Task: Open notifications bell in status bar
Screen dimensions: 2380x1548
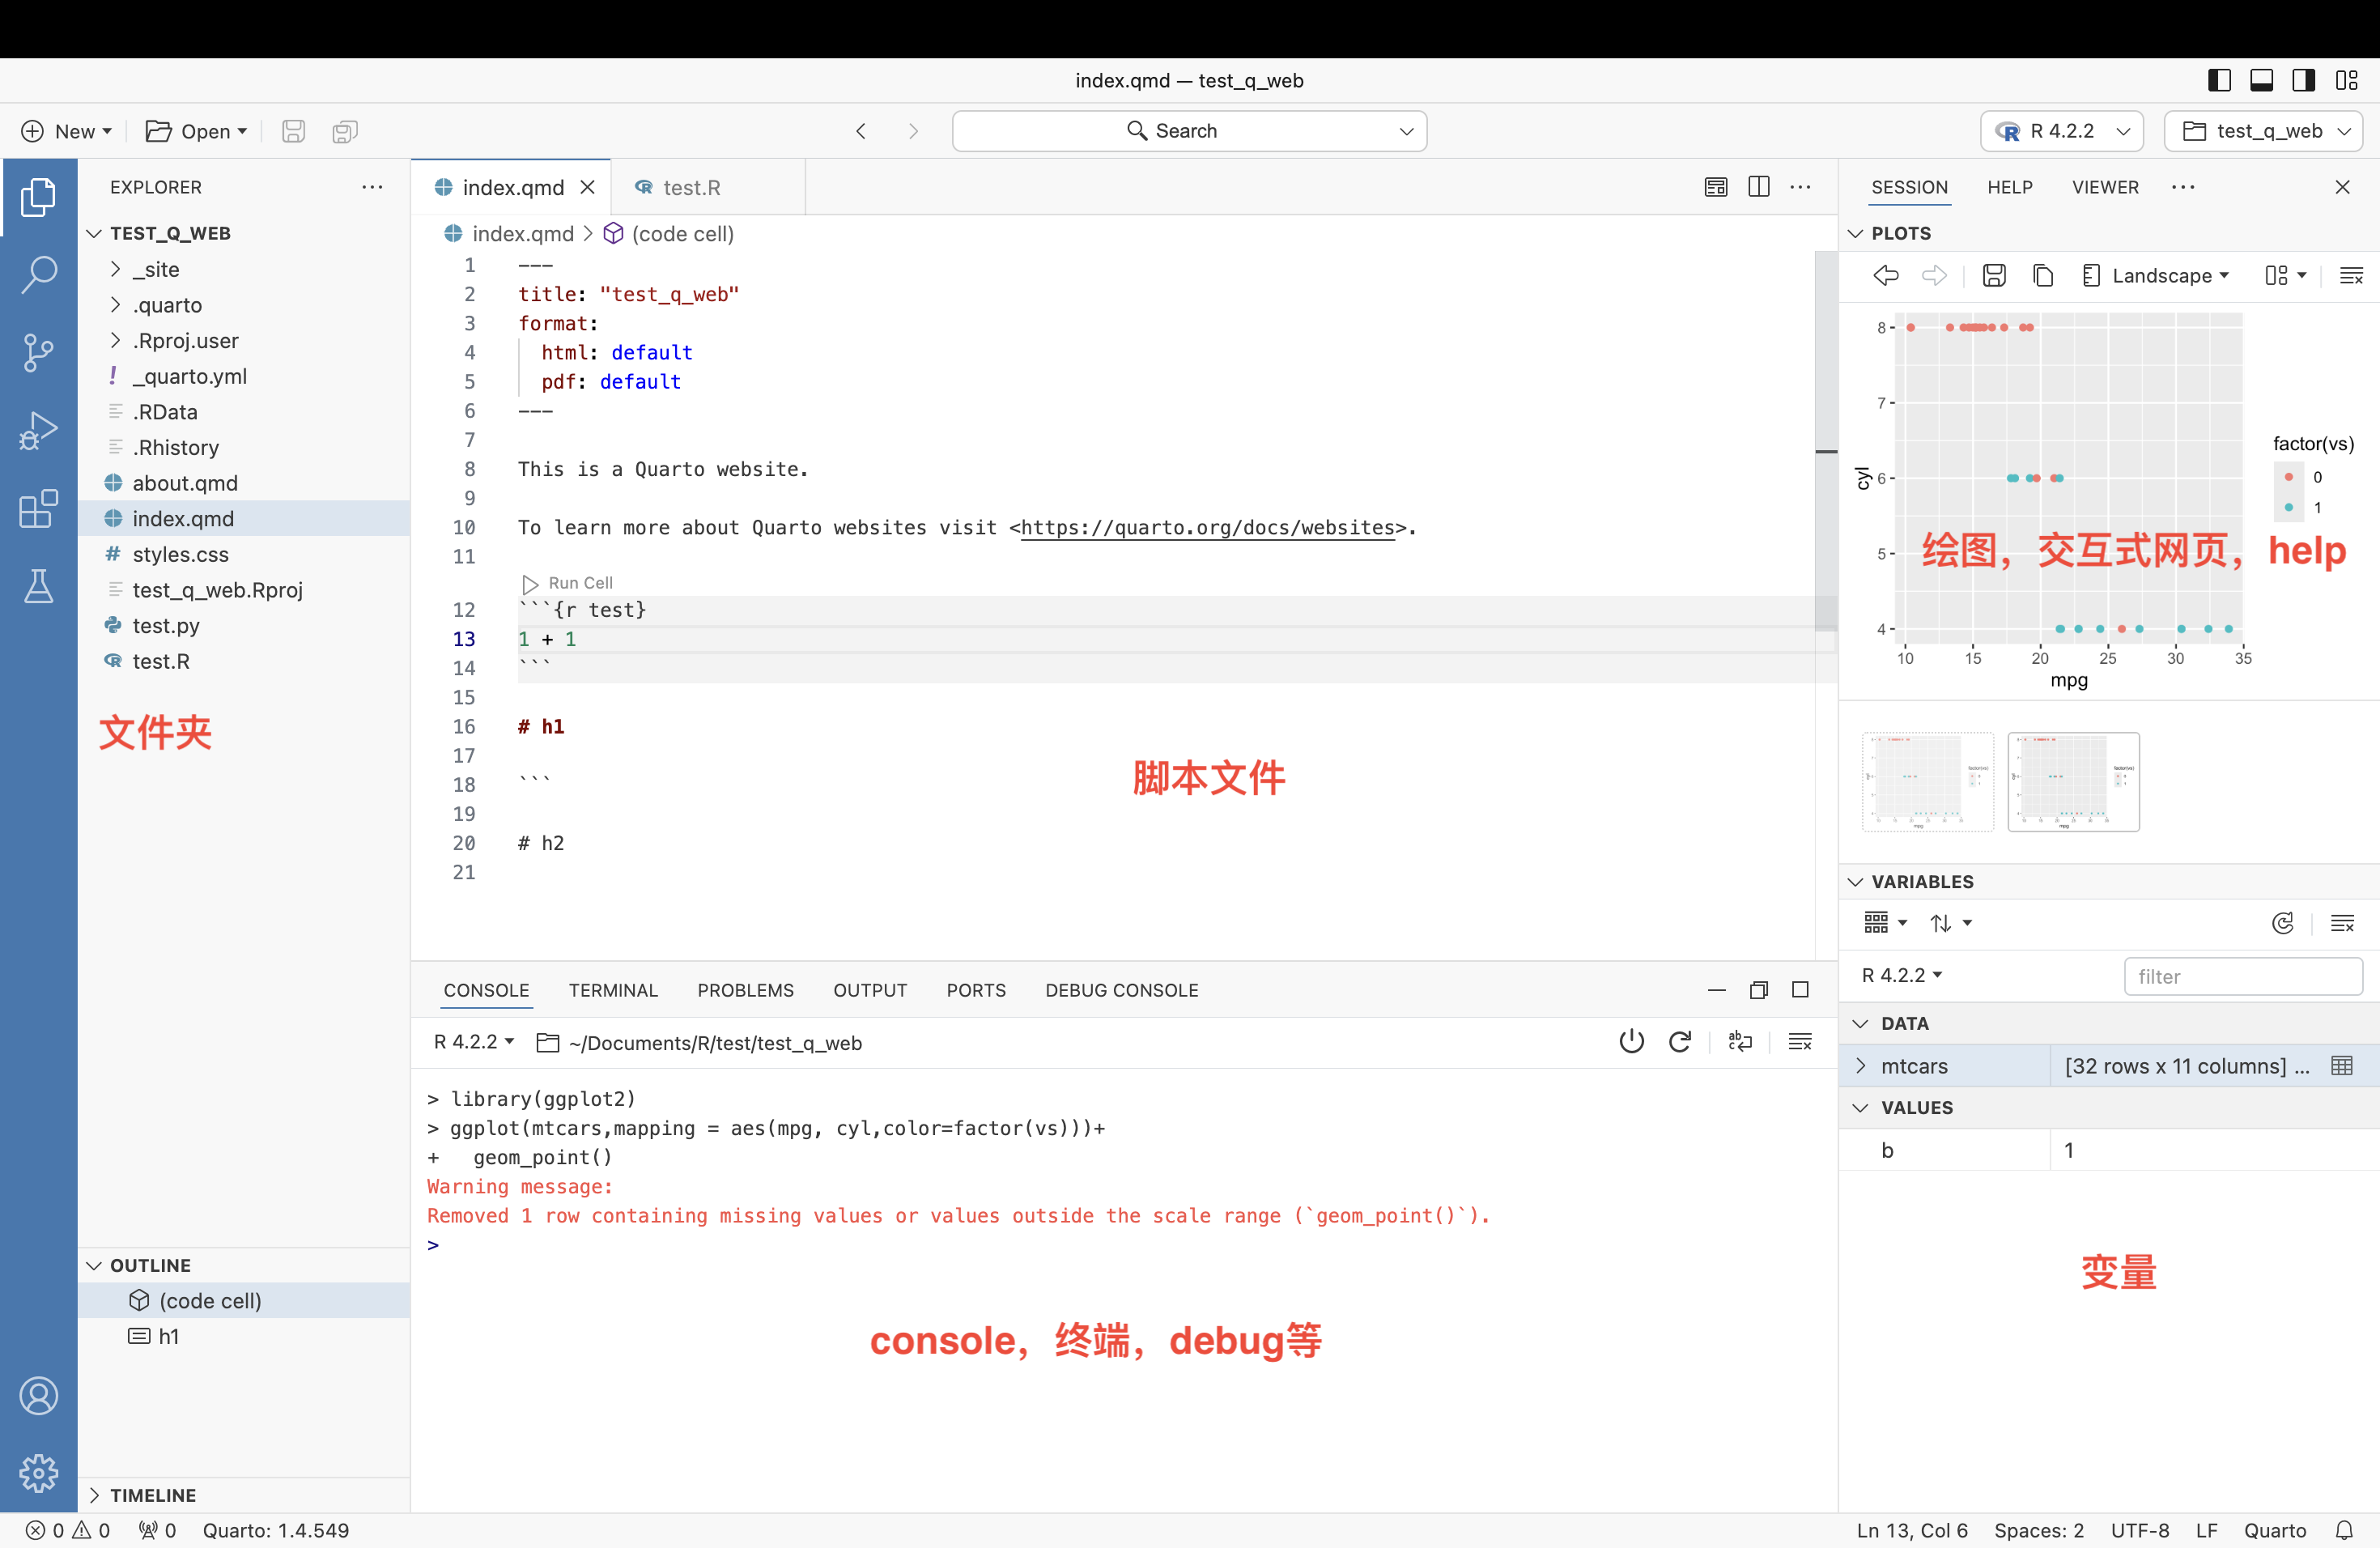Action: coord(2344,1530)
